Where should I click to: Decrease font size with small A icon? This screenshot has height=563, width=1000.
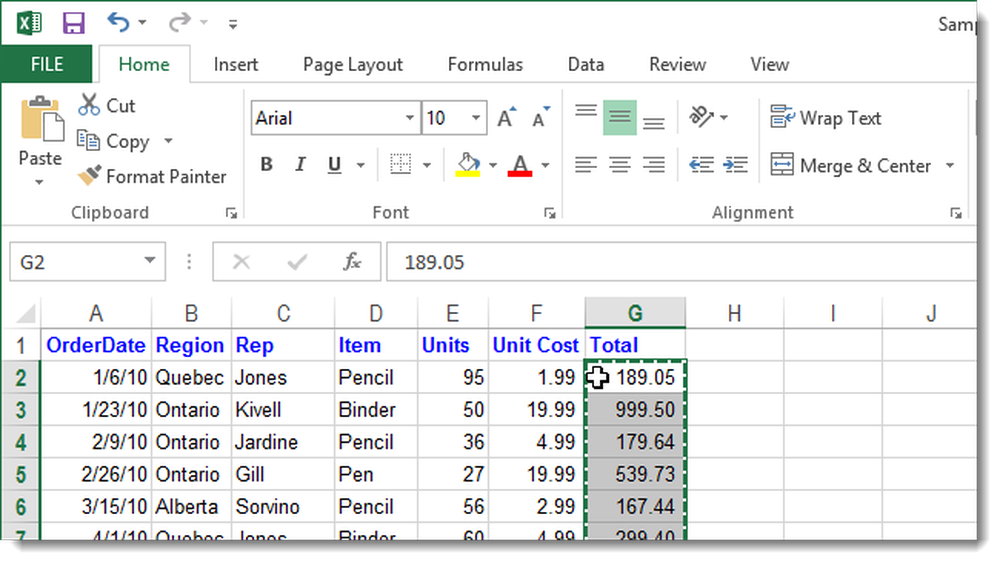click(x=541, y=118)
